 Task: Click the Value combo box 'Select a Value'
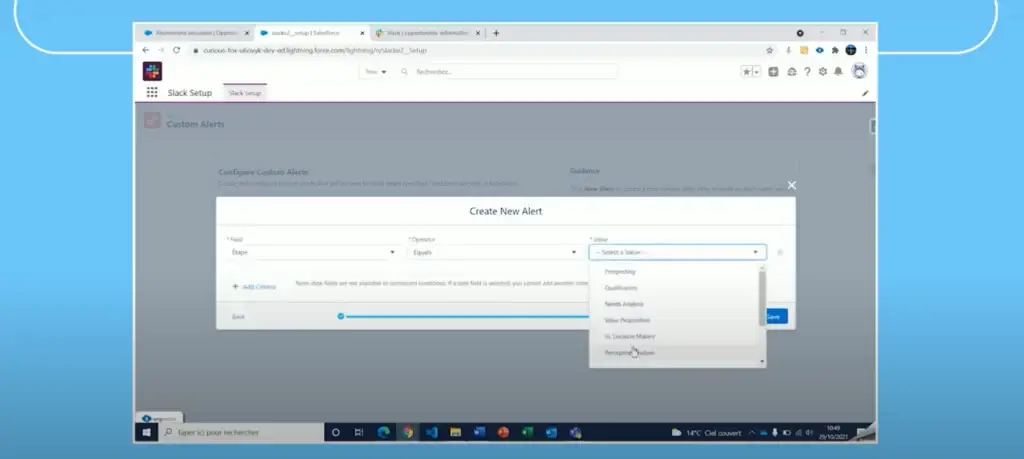[x=678, y=252]
